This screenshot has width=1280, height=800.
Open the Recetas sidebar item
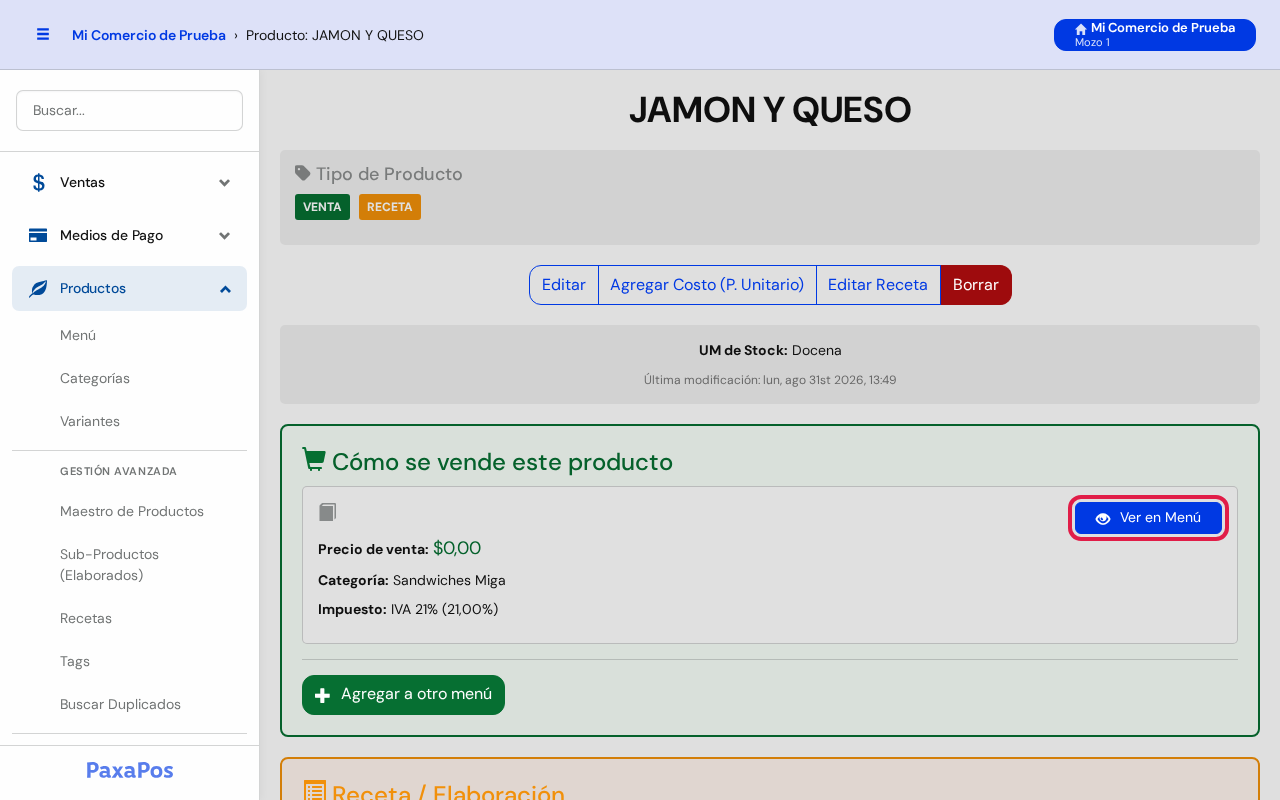(x=86, y=618)
